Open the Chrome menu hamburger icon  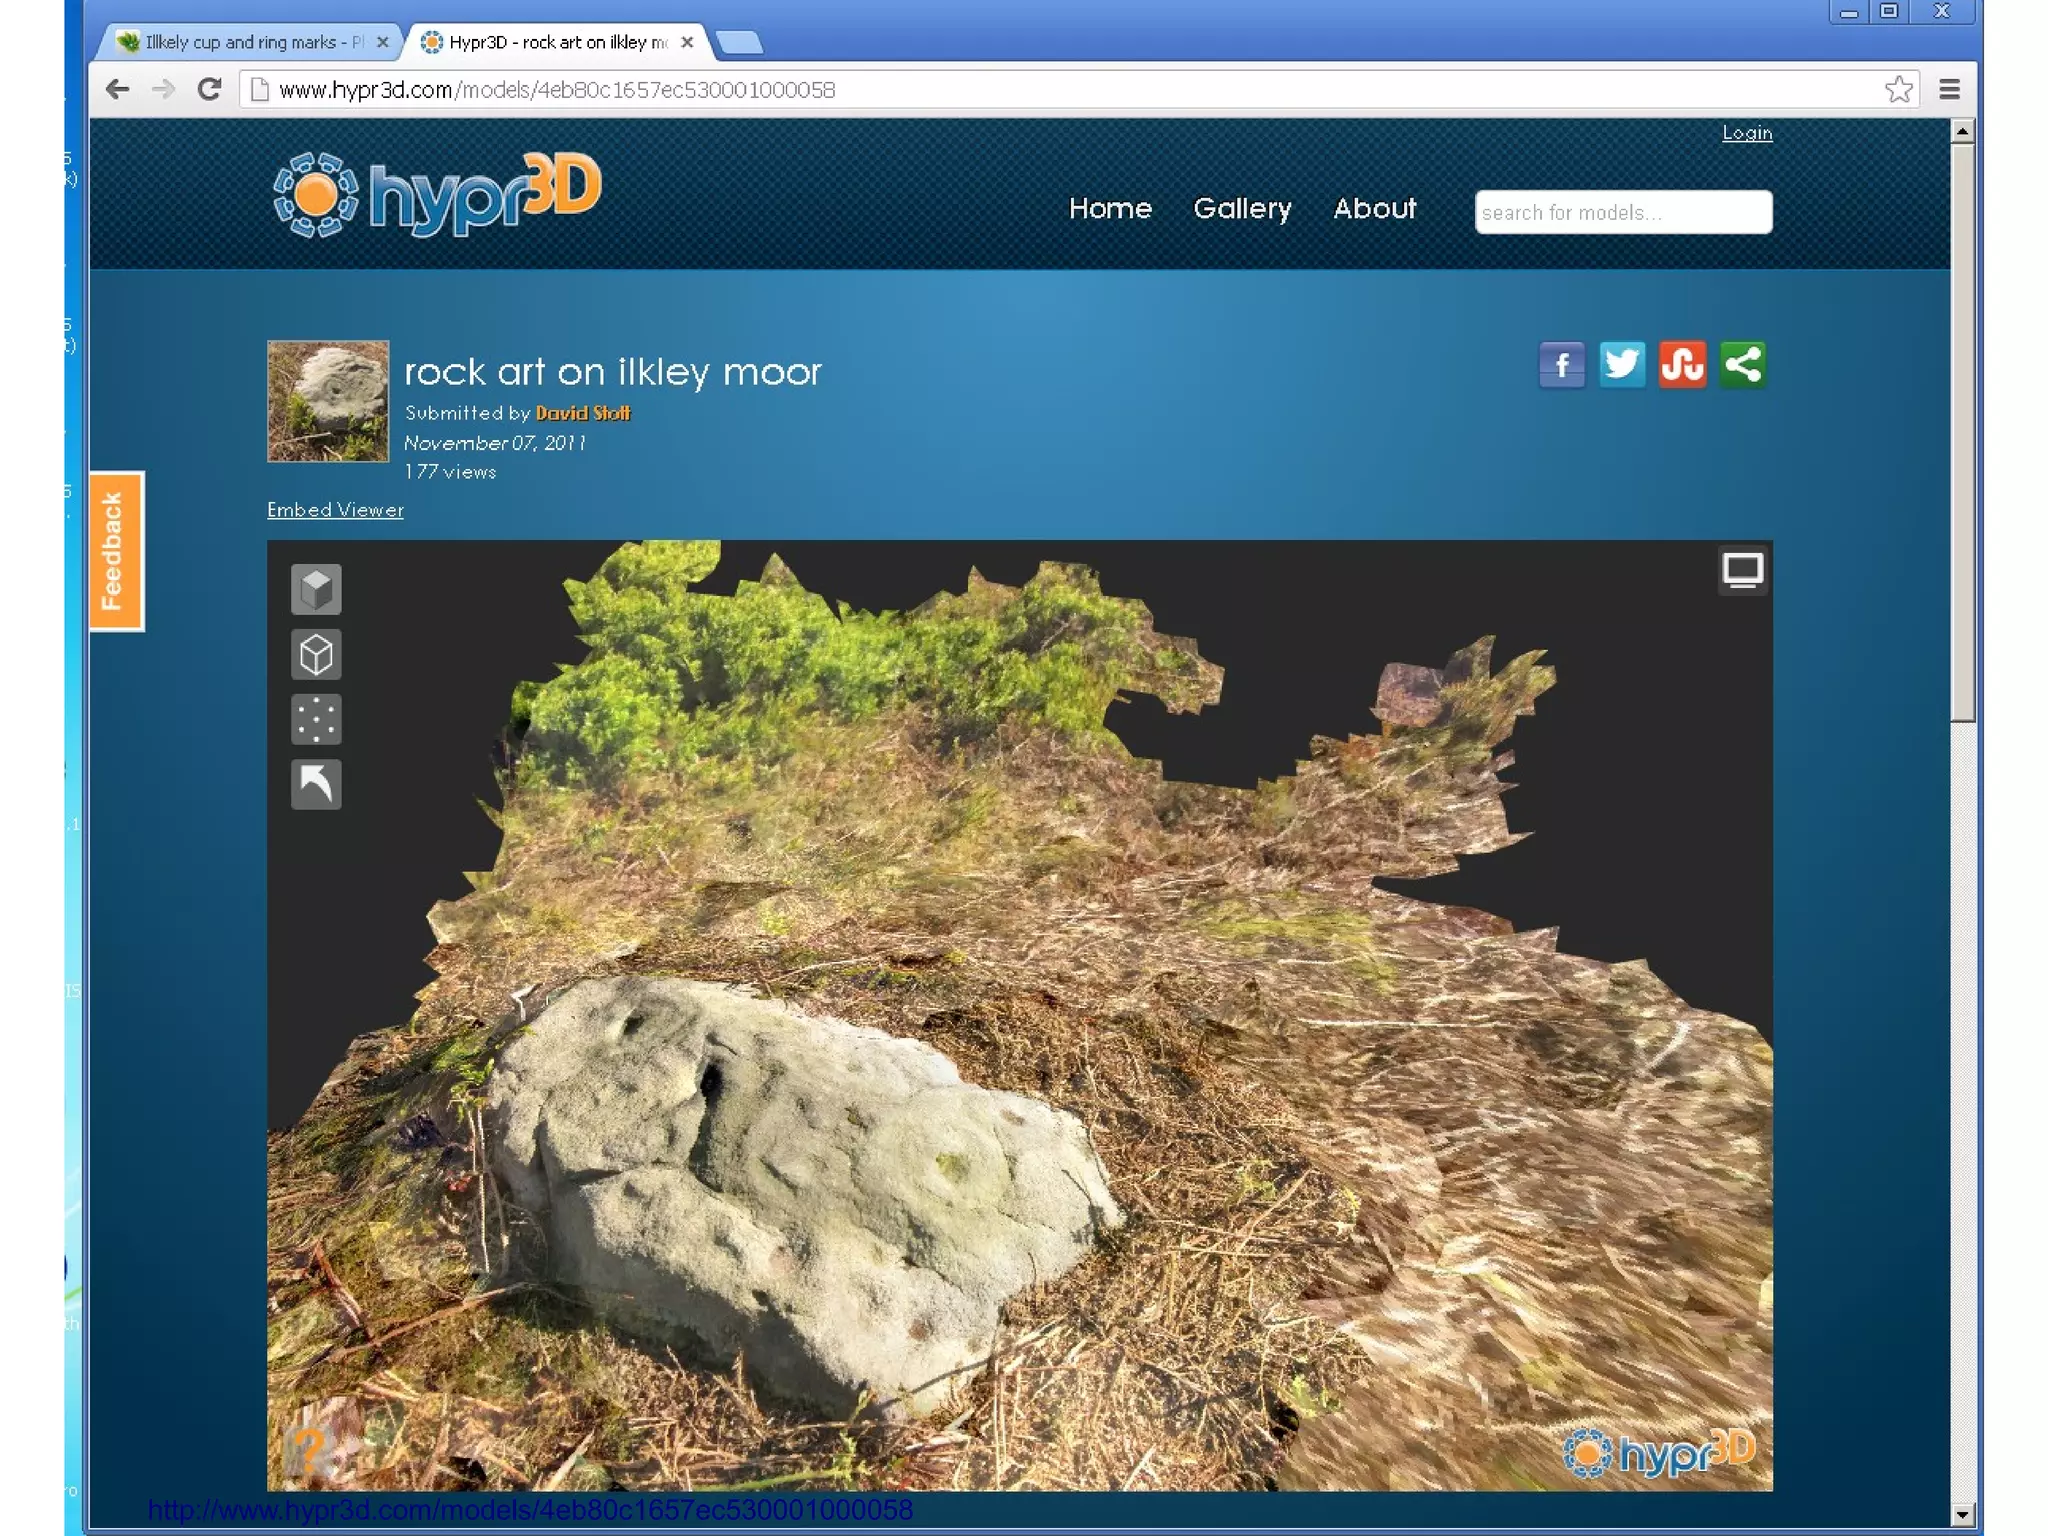(x=1949, y=90)
